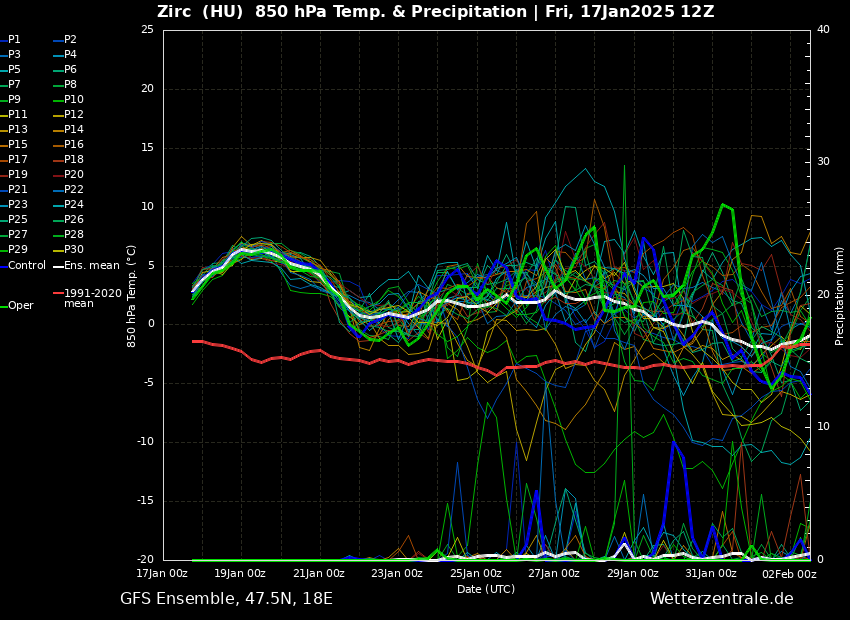Click the 25Jan 00z date tick label

[x=475, y=574]
